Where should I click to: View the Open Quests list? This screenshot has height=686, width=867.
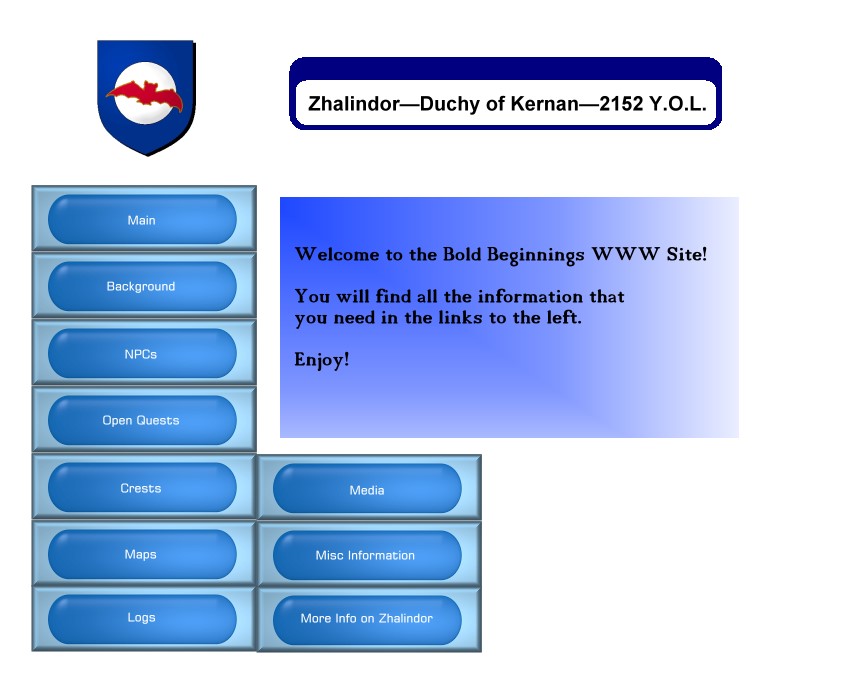pos(142,421)
